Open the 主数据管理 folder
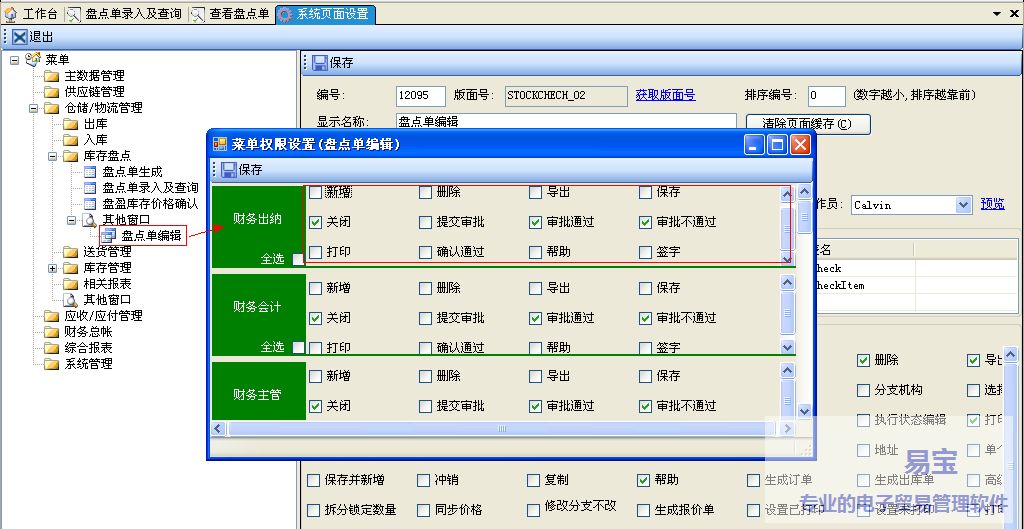 tap(94, 76)
